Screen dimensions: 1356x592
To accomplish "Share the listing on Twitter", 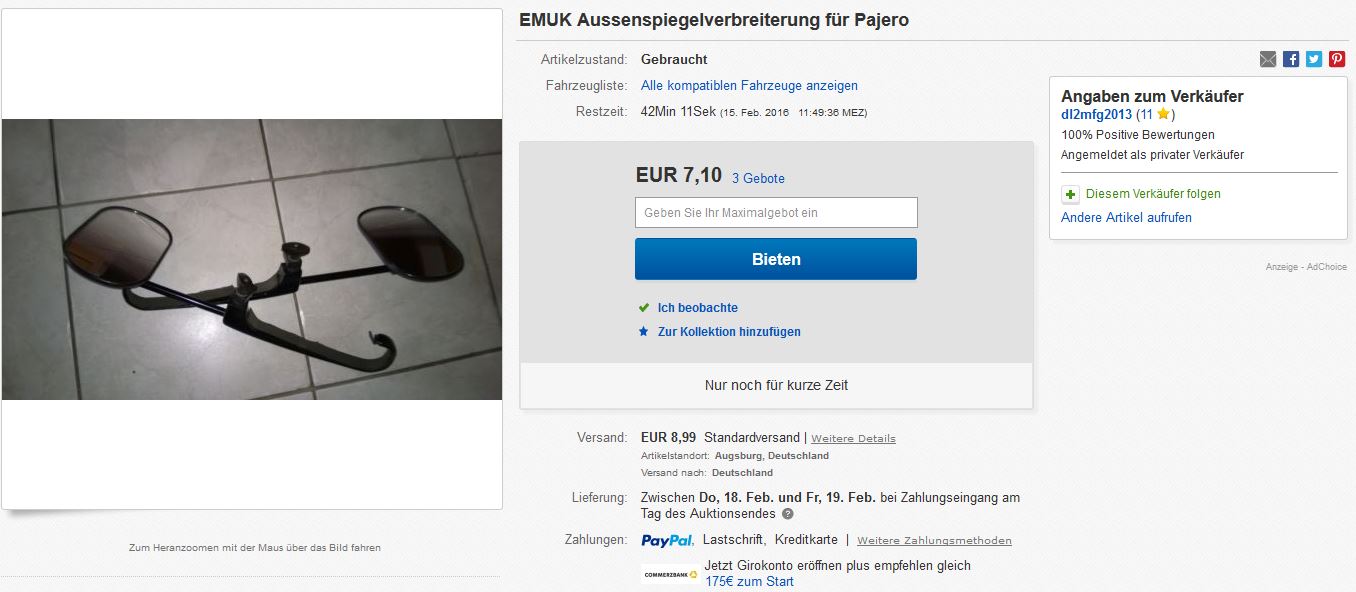I will (x=1314, y=59).
